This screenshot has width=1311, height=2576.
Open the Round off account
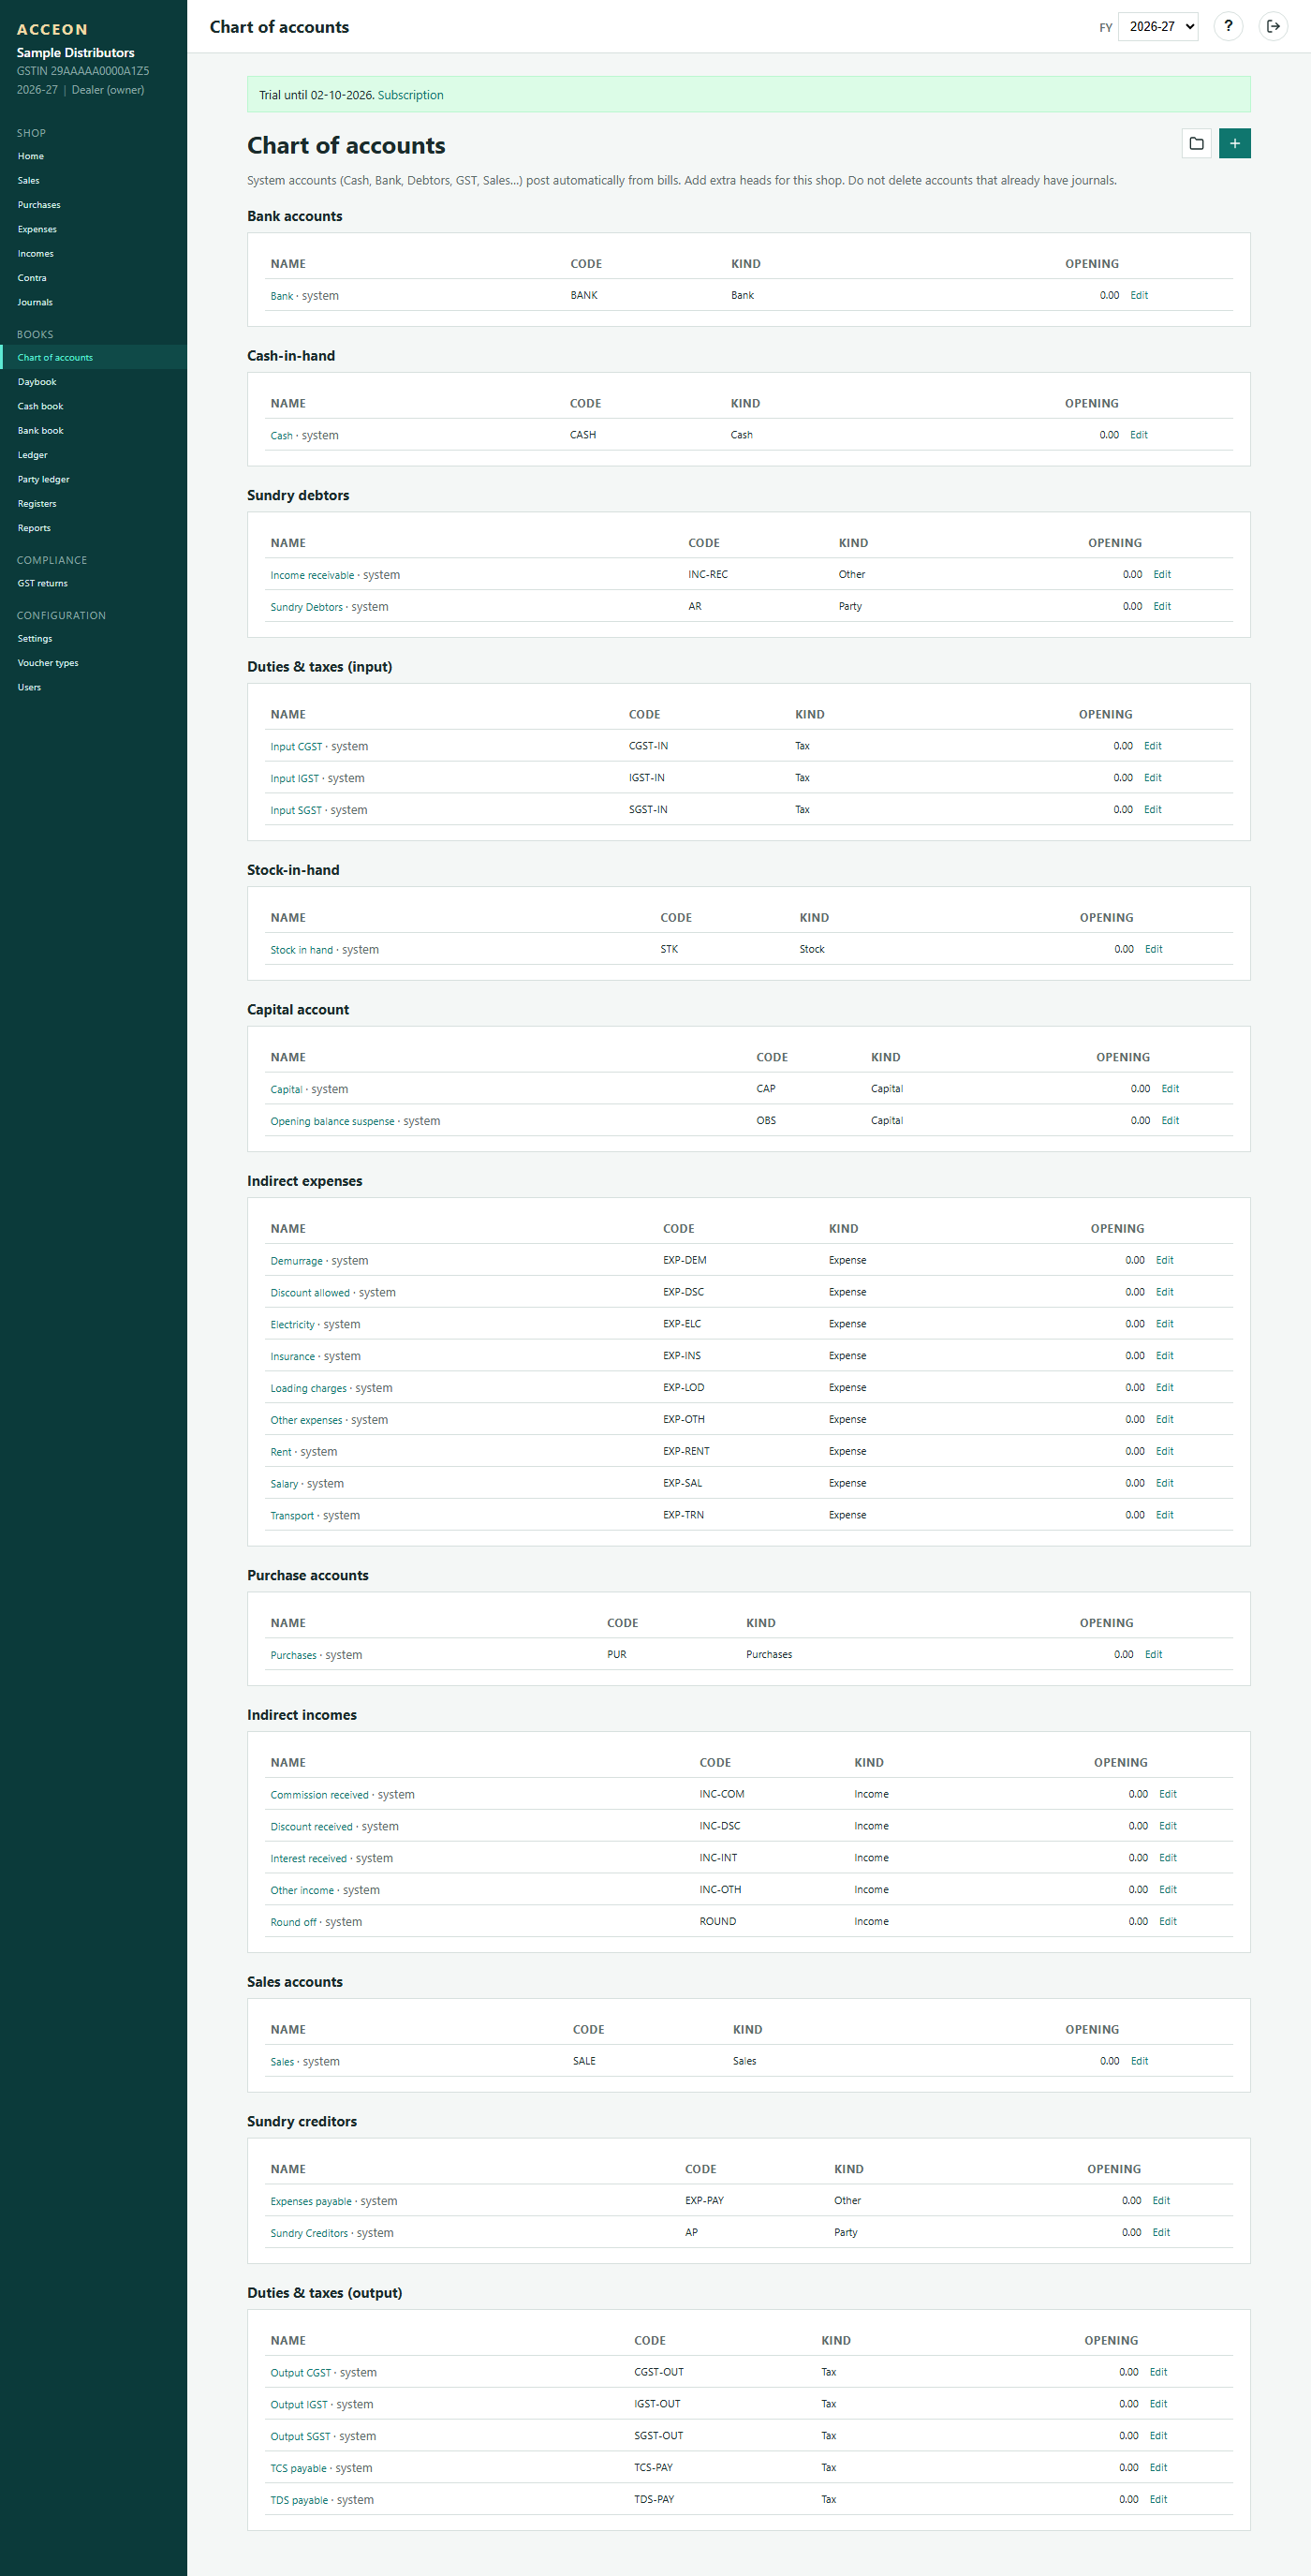(293, 1922)
